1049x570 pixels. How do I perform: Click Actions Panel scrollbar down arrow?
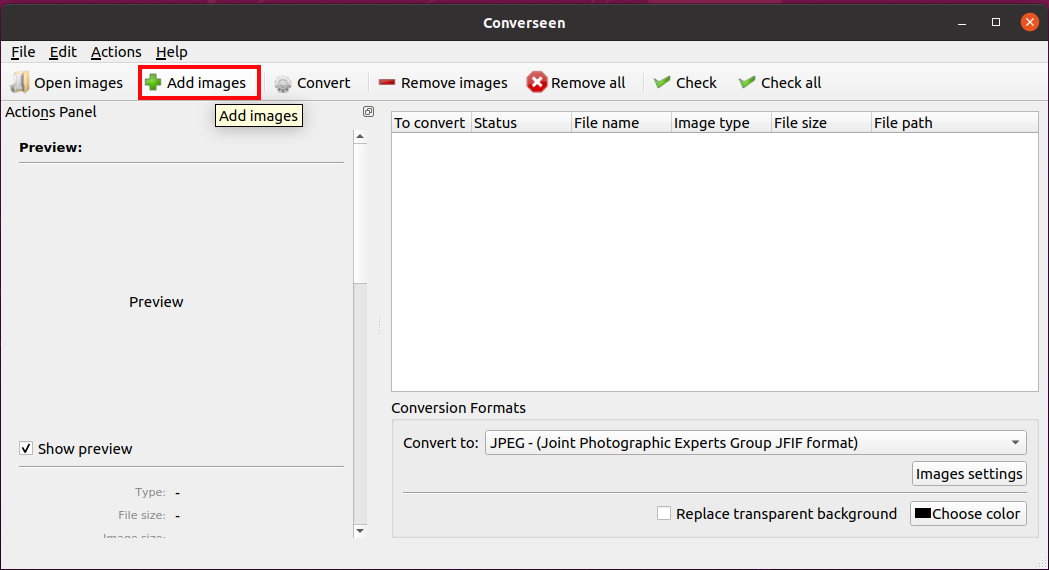click(360, 531)
